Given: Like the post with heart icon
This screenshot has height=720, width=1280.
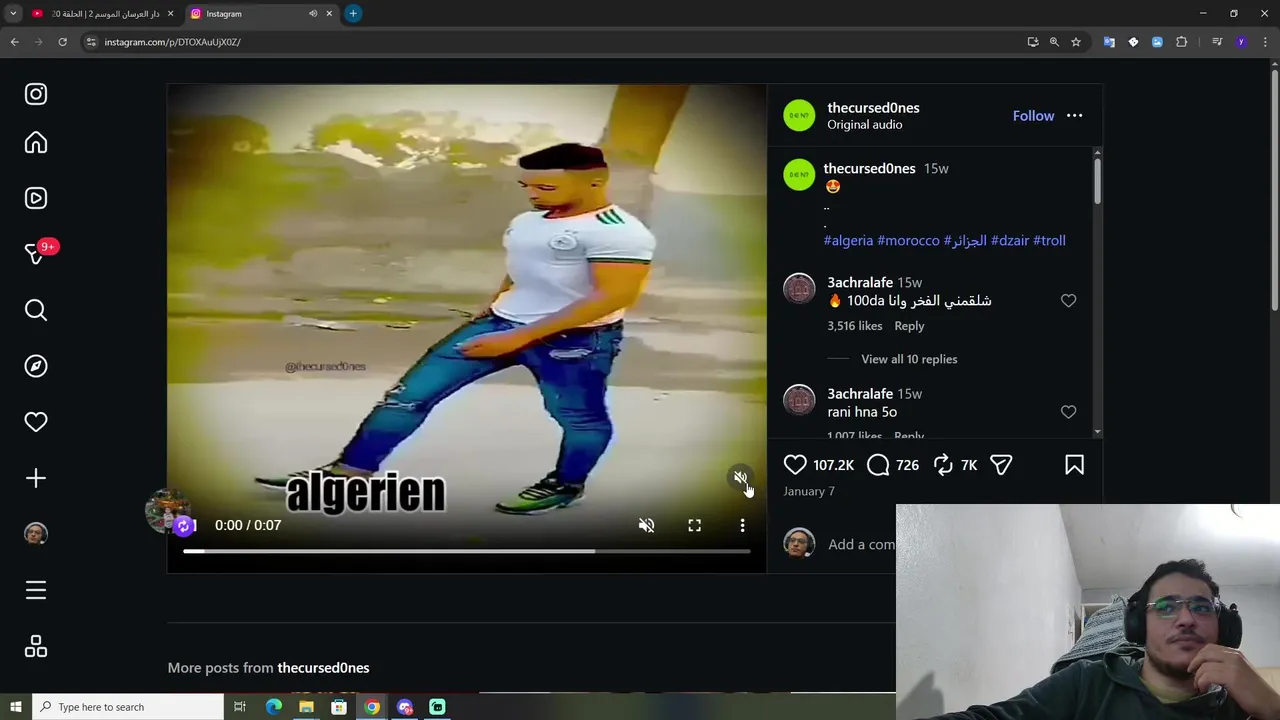Looking at the screenshot, I should (x=795, y=465).
